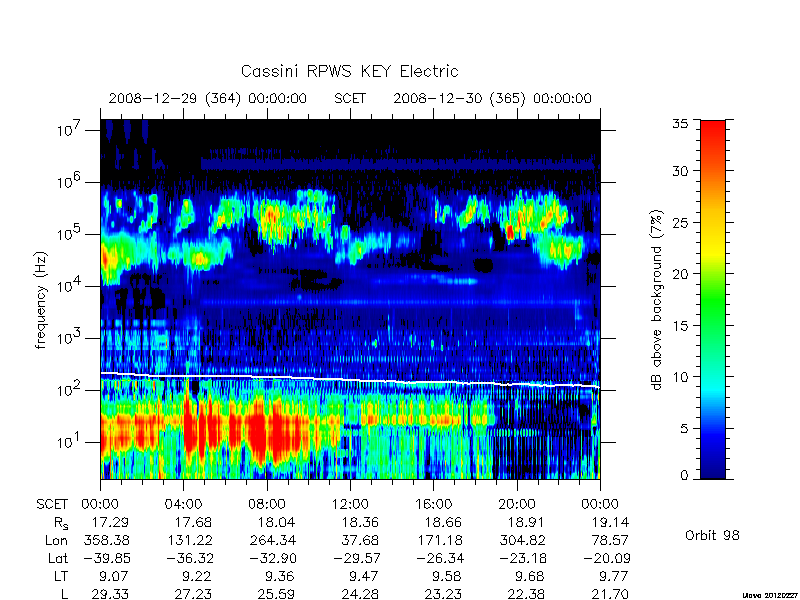Click the time tick label 20:00

[x=516, y=504]
